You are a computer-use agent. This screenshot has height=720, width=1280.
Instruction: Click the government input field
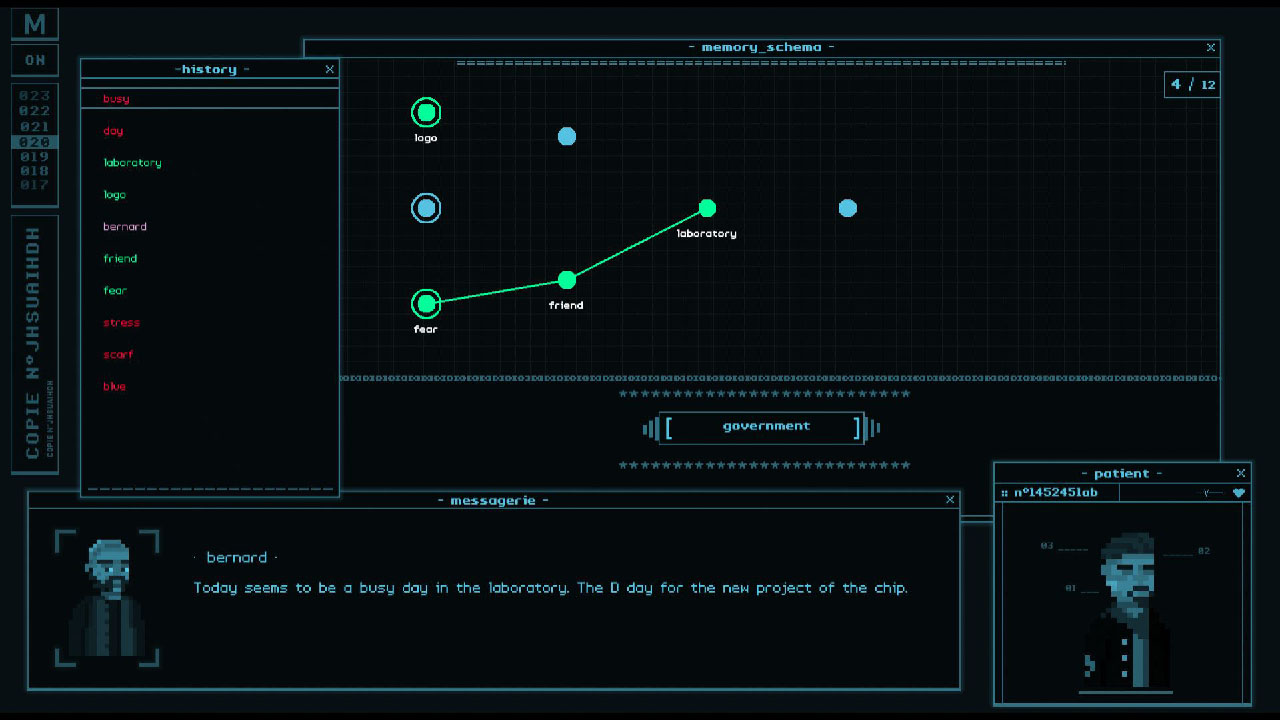tap(762, 427)
